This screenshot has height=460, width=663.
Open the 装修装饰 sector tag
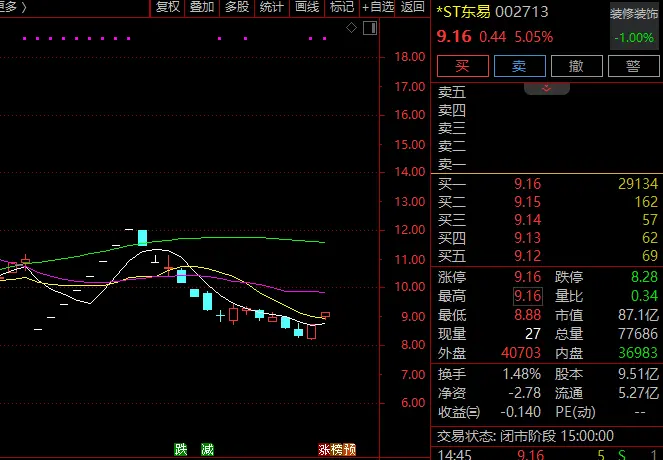click(634, 14)
